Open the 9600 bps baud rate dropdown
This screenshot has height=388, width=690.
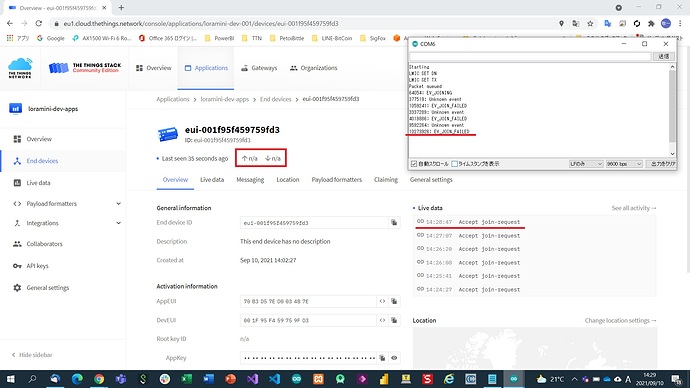pos(624,164)
